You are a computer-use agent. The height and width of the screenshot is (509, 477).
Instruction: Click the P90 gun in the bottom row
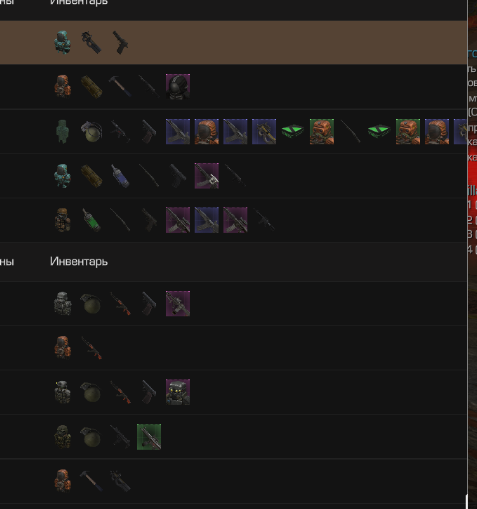click(x=120, y=481)
